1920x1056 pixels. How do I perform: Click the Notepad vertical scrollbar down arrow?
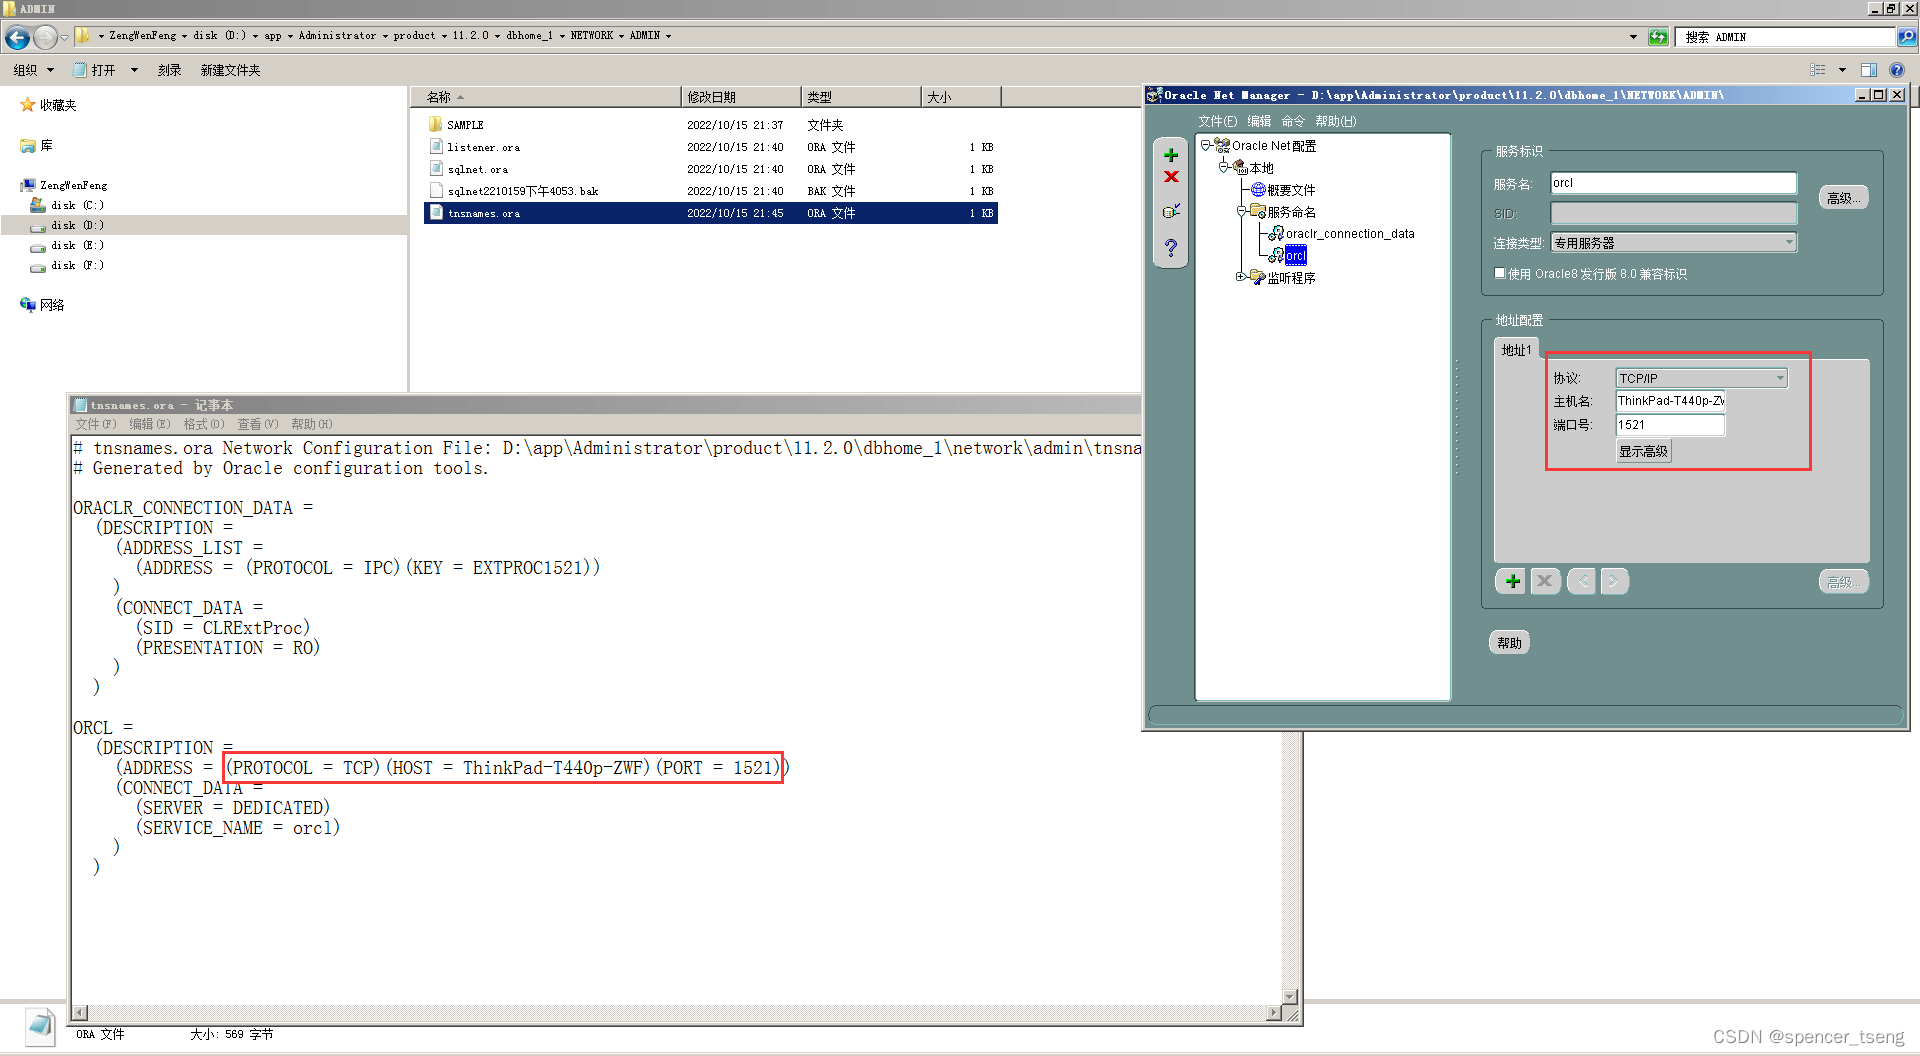coord(1290,997)
